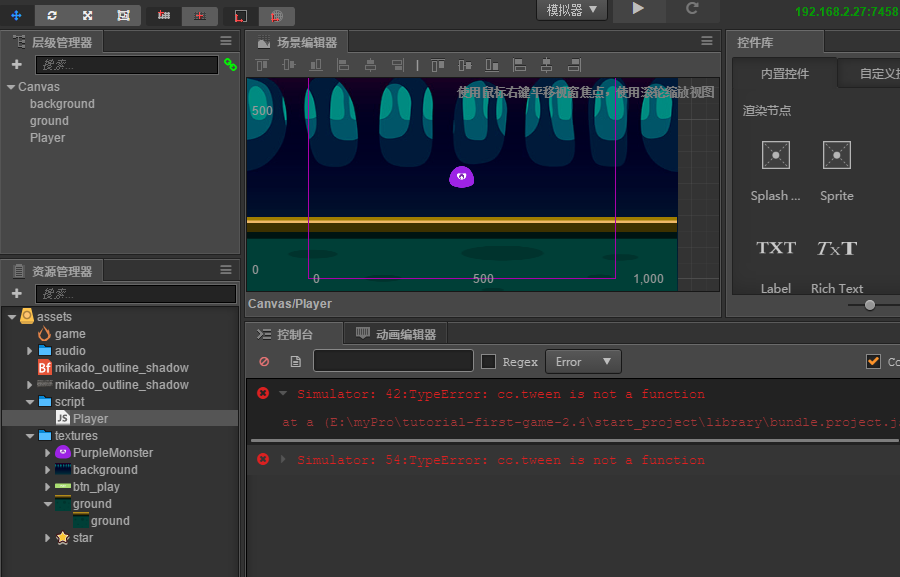Image resolution: width=900 pixels, height=577 pixels.
Task: Switch gizmo to pivot position mode
Action: 164,16
